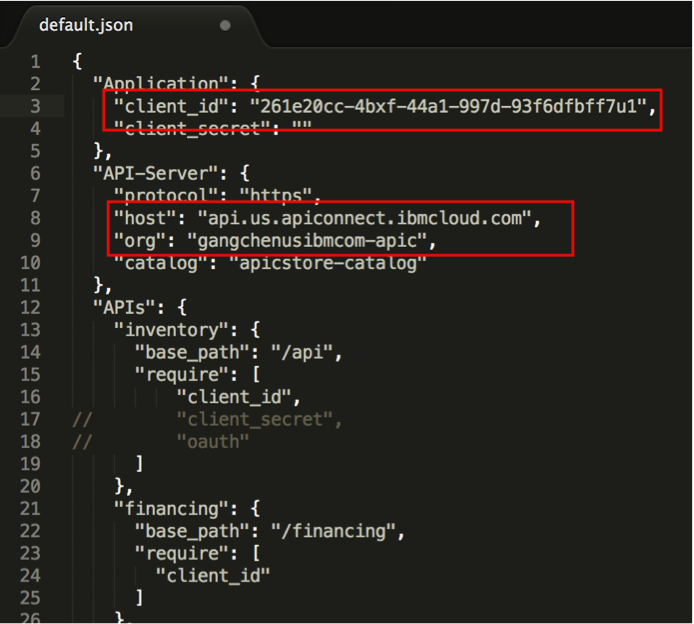Image resolution: width=694 pixels, height=624 pixels.
Task: Click the "require" key on line 15
Action: point(182,375)
